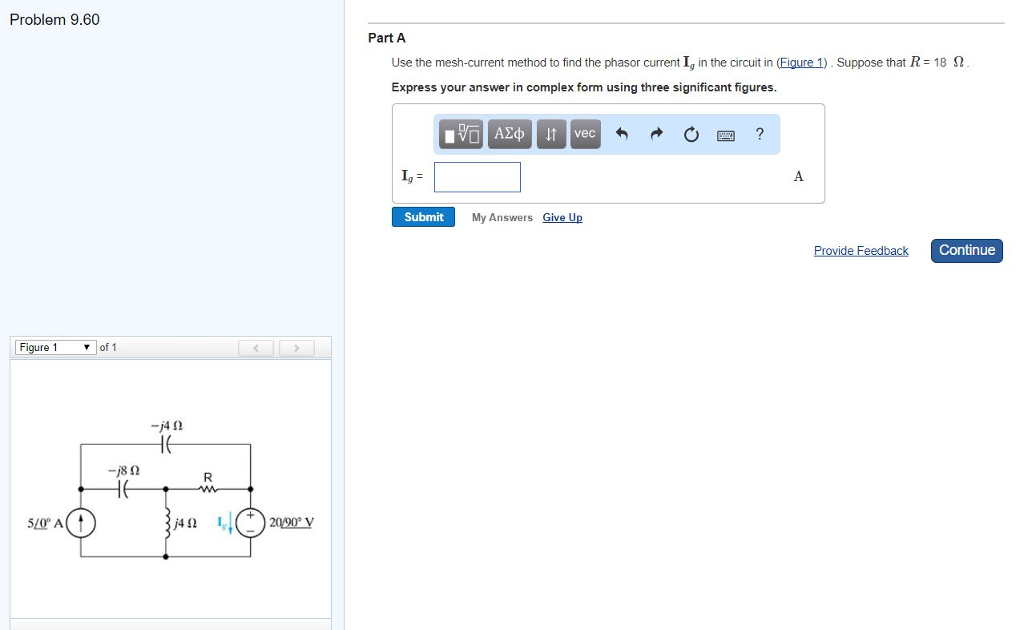Select the Greek letters AΣφ icon
Screen dimensions: 1024x630
click(x=508, y=133)
